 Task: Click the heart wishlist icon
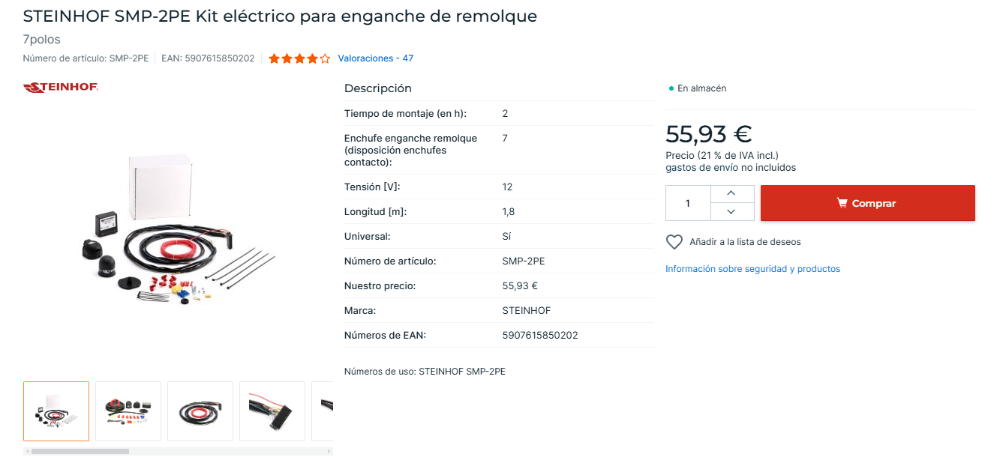point(674,242)
